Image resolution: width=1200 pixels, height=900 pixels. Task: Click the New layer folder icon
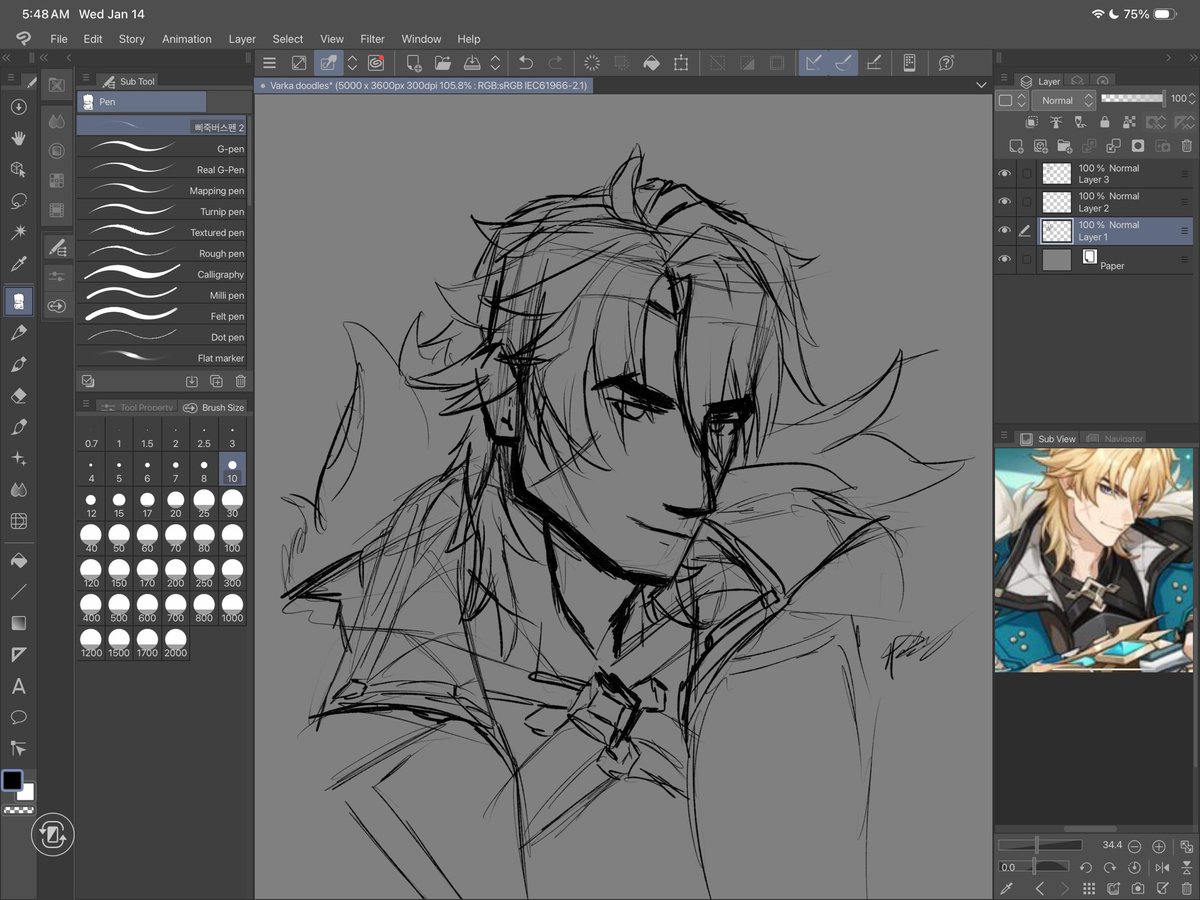[1066, 145]
